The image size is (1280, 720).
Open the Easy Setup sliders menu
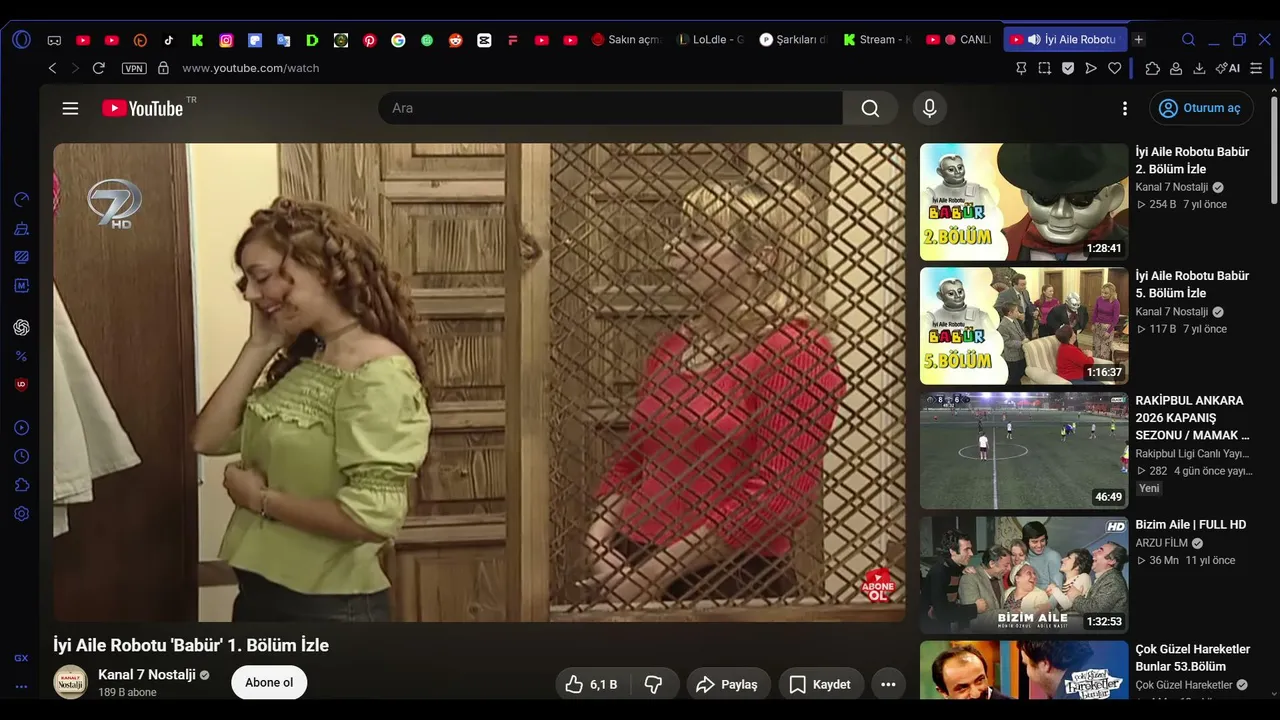click(x=1256, y=68)
